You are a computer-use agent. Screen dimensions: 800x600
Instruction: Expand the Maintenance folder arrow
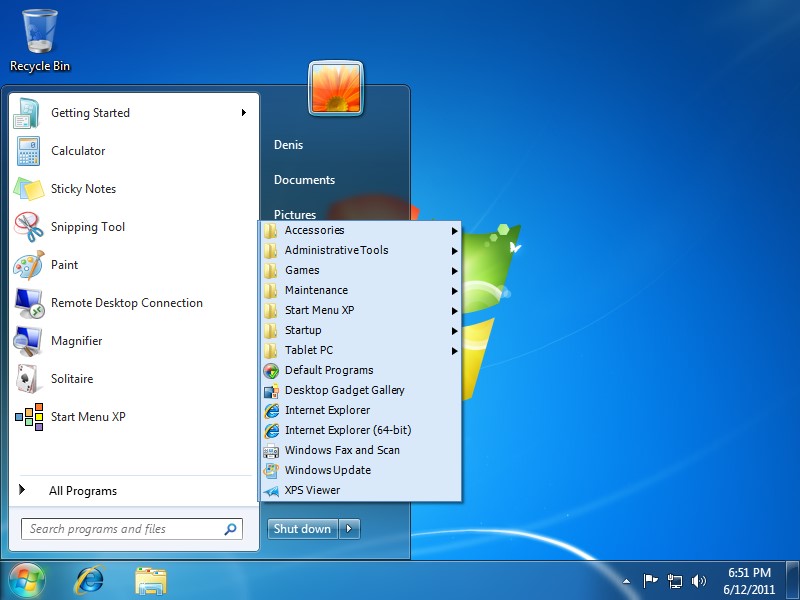(454, 291)
